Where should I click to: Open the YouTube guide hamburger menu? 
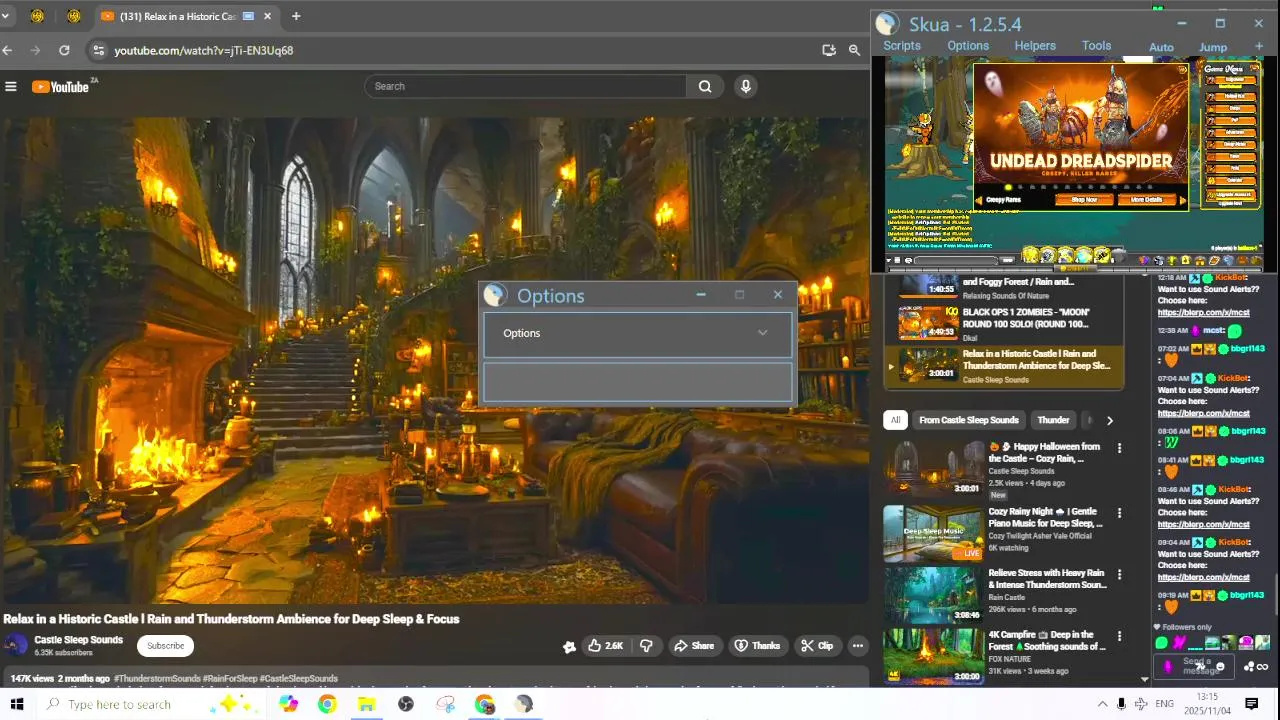(11, 86)
